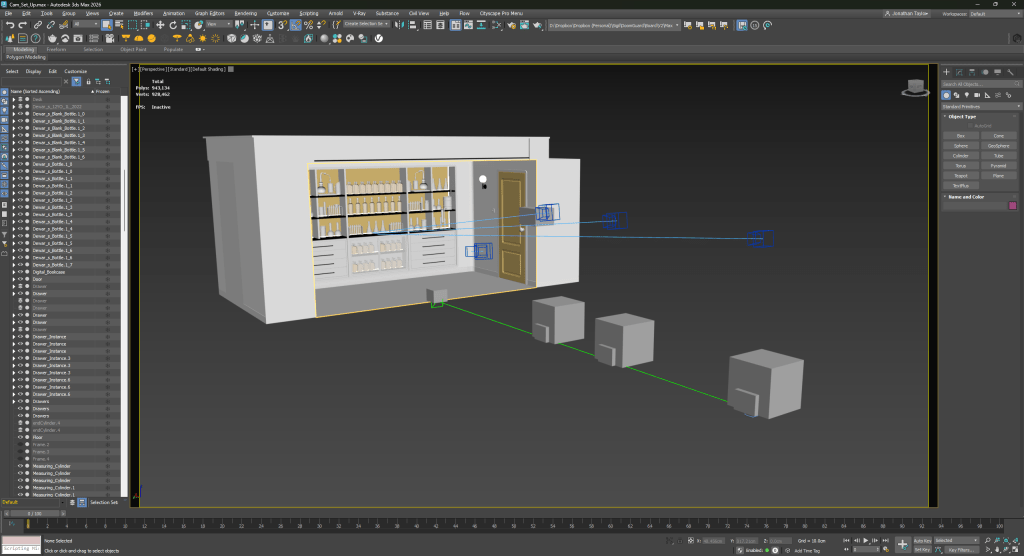Toggle visibility eye of Dewar_s_Blank_Bottle.1_0
This screenshot has width=1024, height=556.
pos(20,114)
